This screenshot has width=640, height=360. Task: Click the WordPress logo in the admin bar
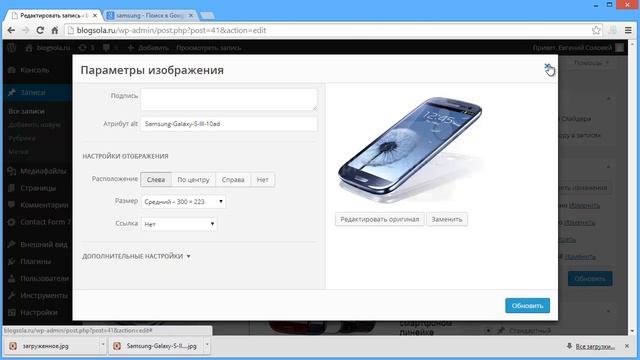coord(12,48)
